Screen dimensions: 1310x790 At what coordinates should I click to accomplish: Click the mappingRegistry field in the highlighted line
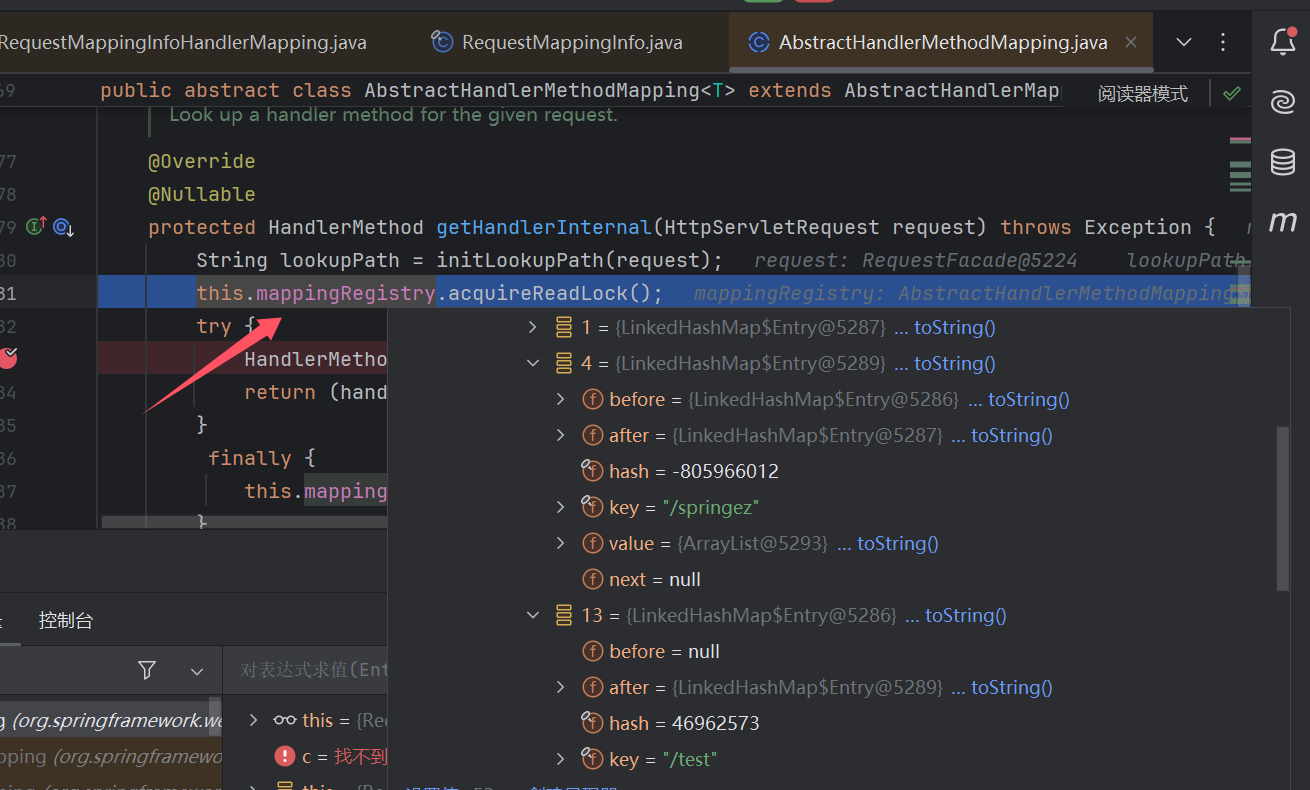pos(346,293)
